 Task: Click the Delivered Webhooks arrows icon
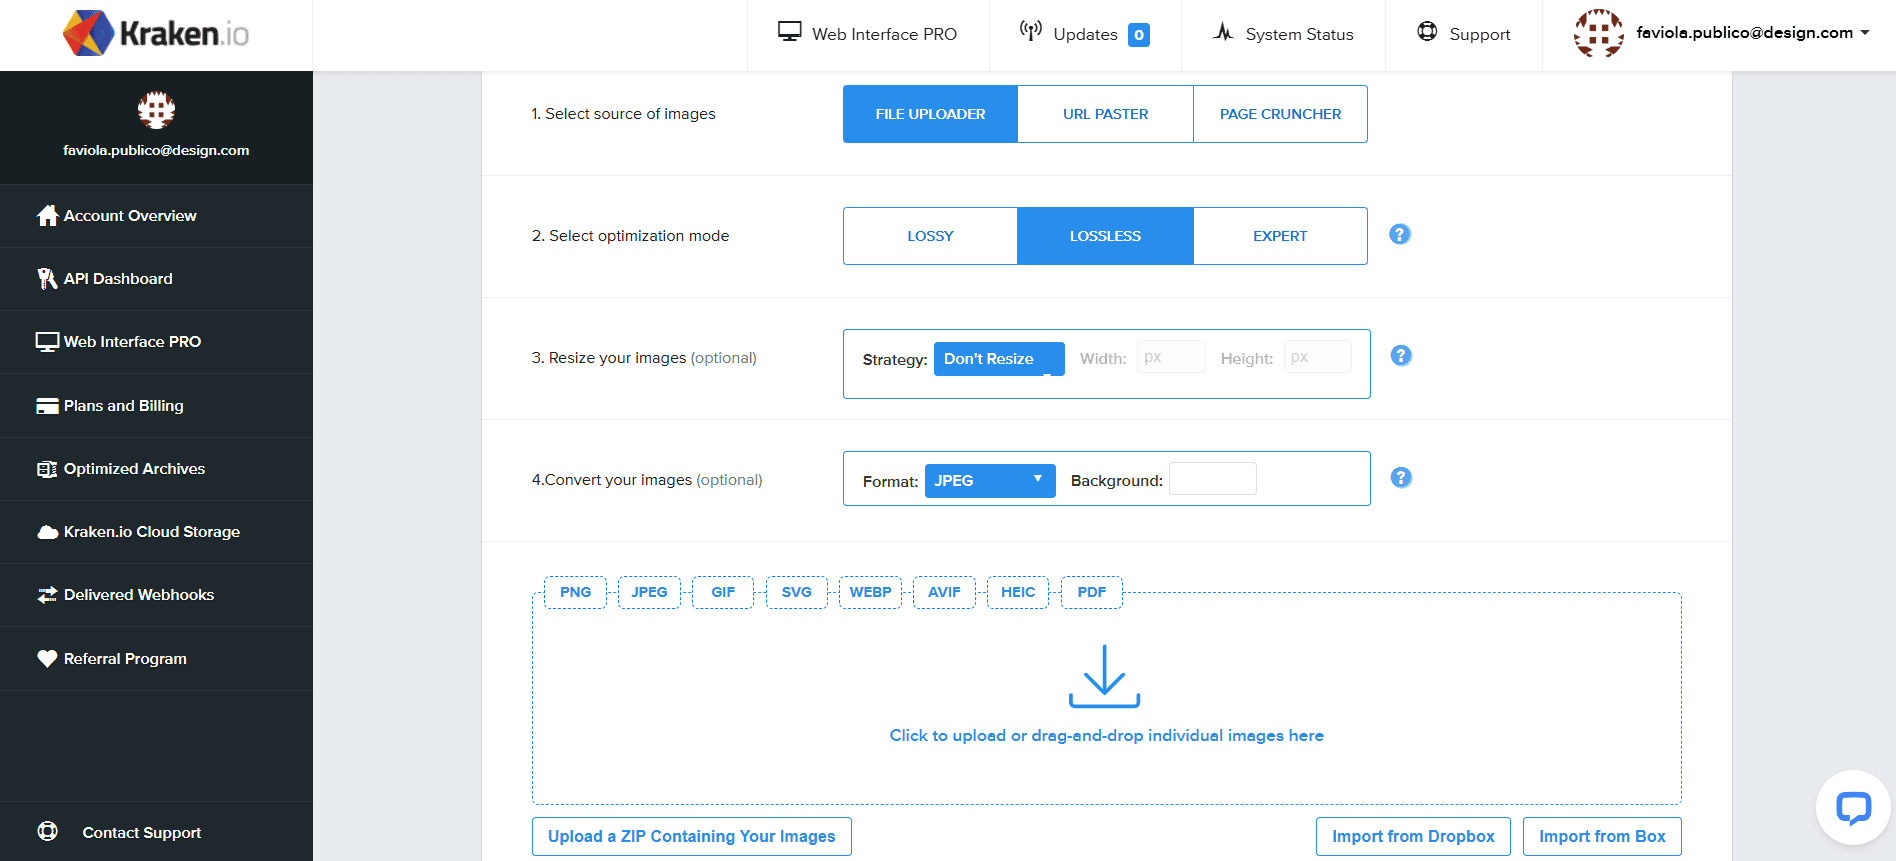tap(47, 595)
